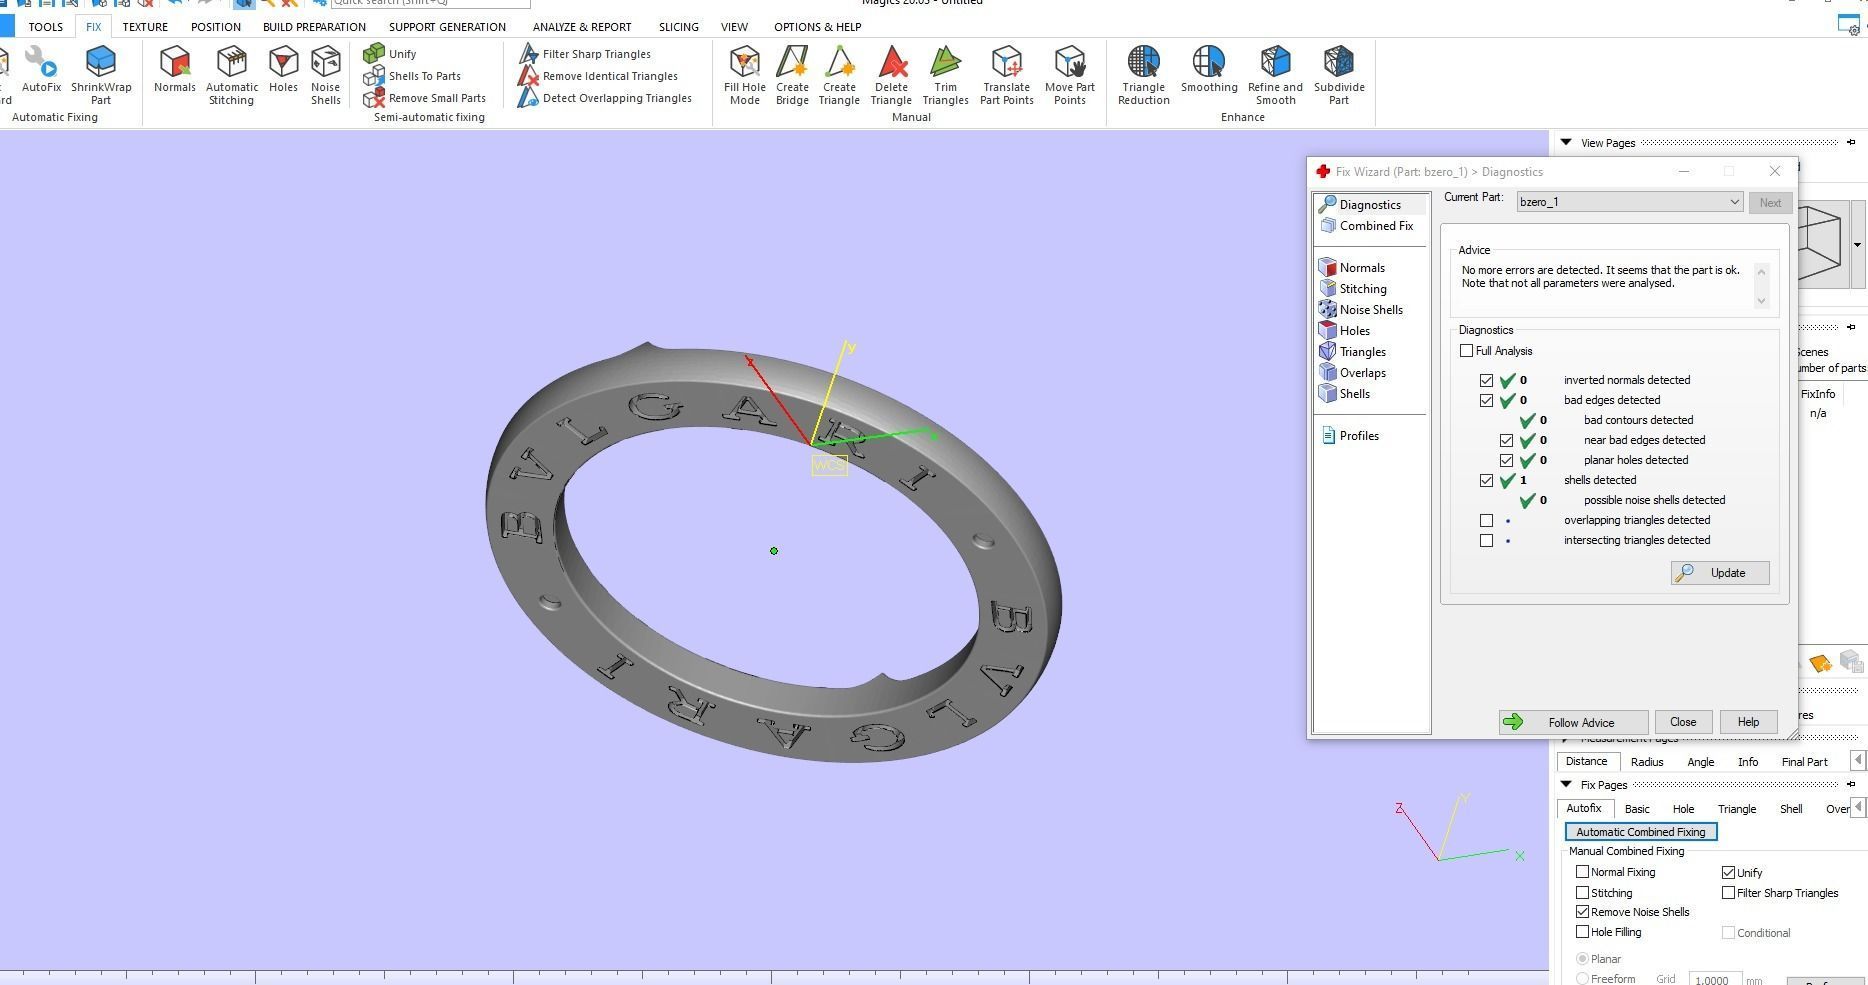This screenshot has width=1868, height=985.
Task: Open Subdivide Part tool
Action: 1339,75
